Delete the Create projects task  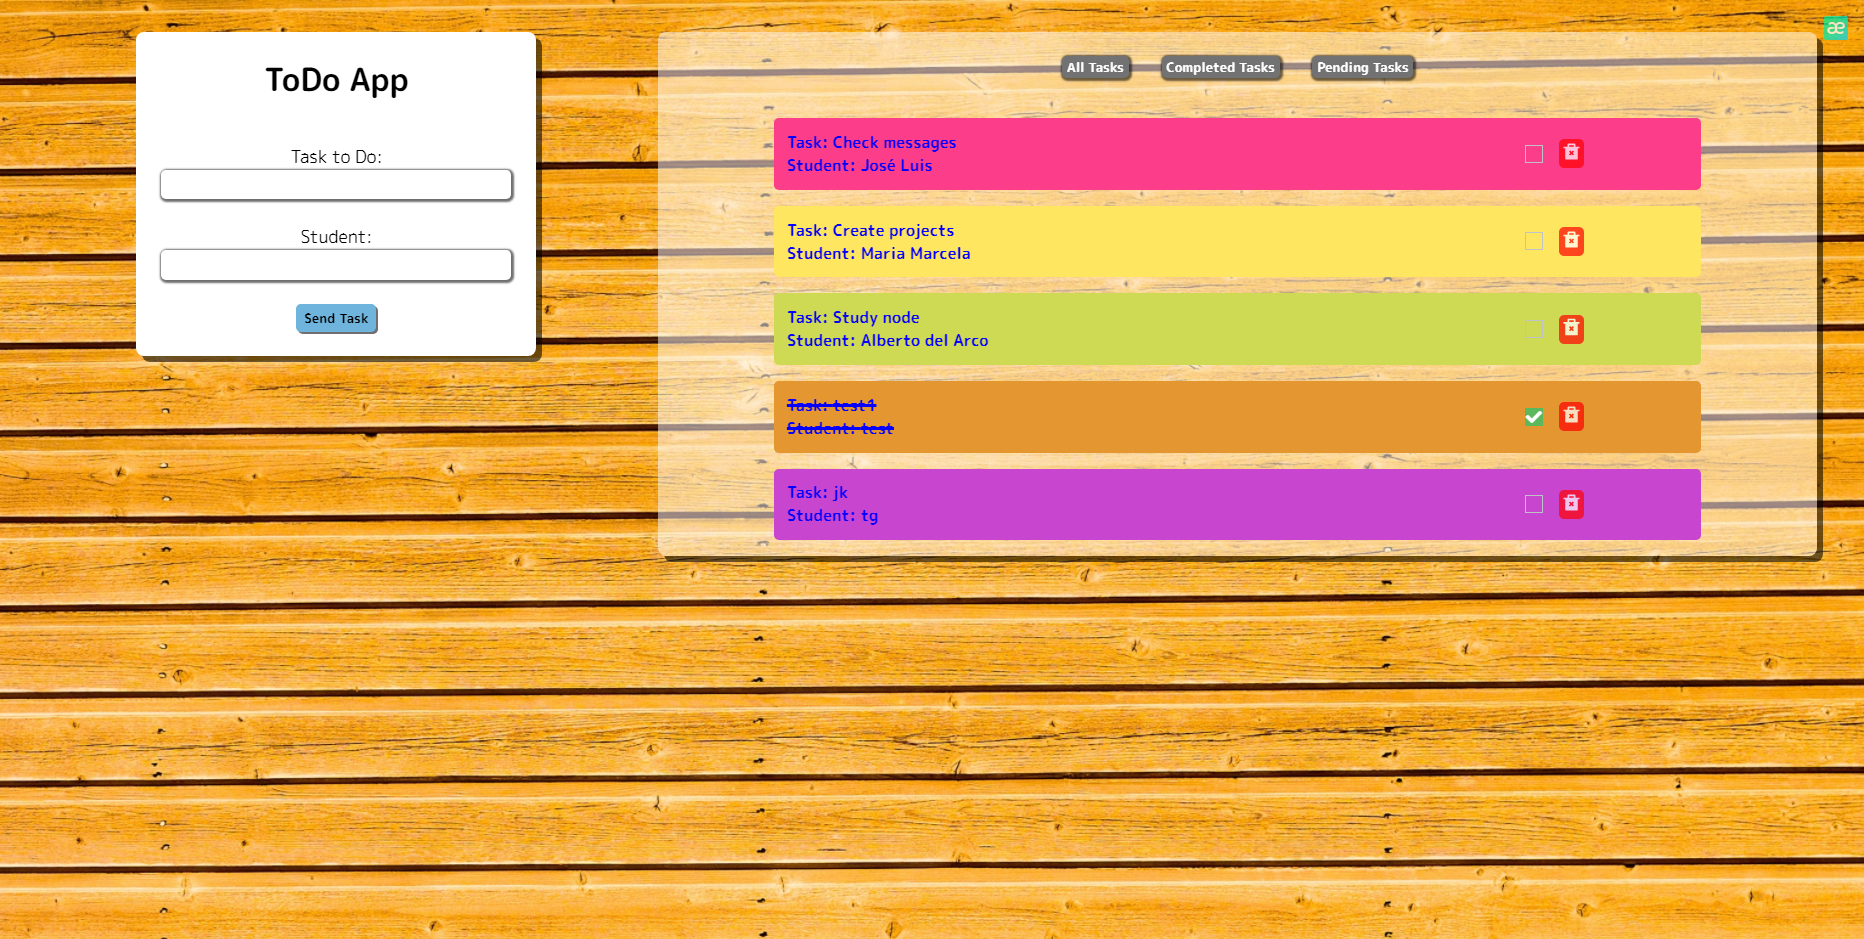[1571, 241]
